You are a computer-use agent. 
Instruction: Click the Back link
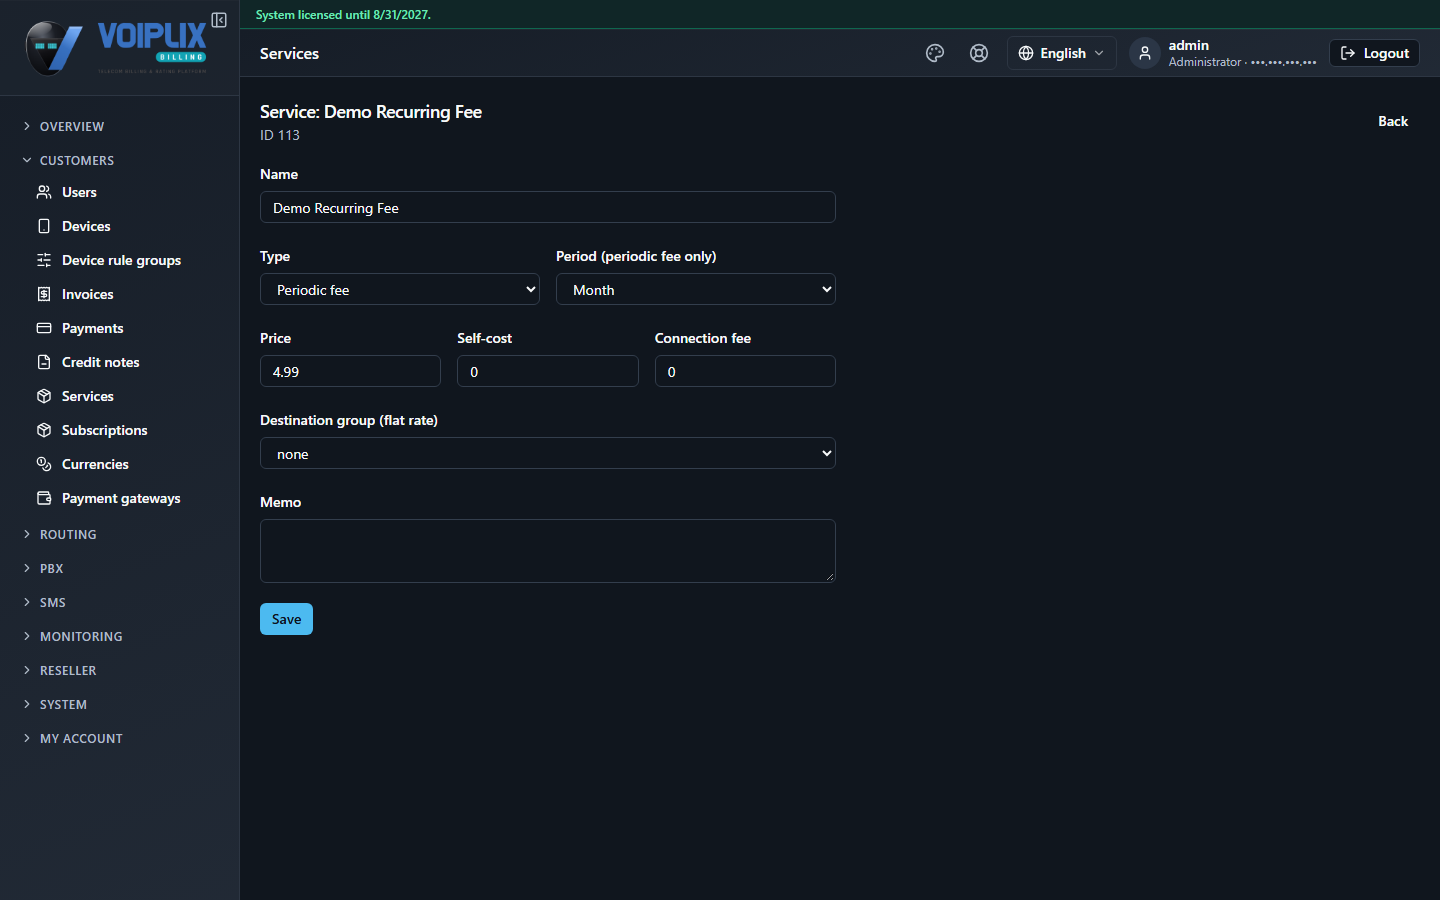[1393, 121]
